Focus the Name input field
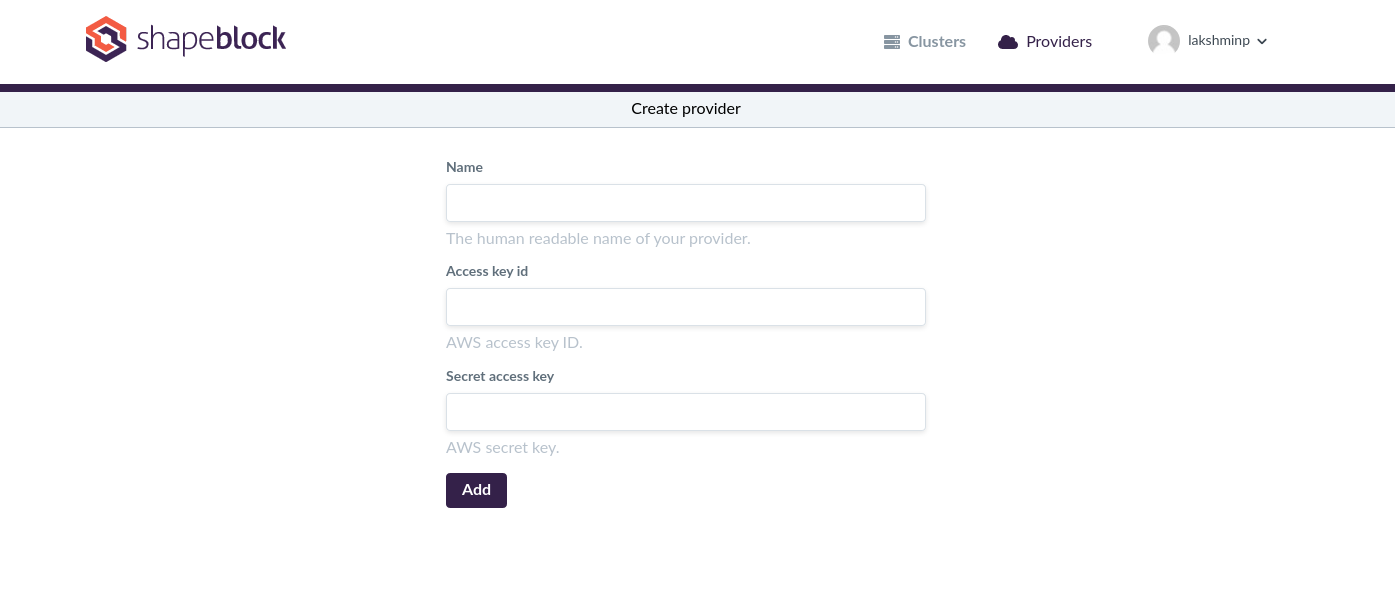The height and width of the screenshot is (599, 1395). pyautogui.click(x=685, y=203)
